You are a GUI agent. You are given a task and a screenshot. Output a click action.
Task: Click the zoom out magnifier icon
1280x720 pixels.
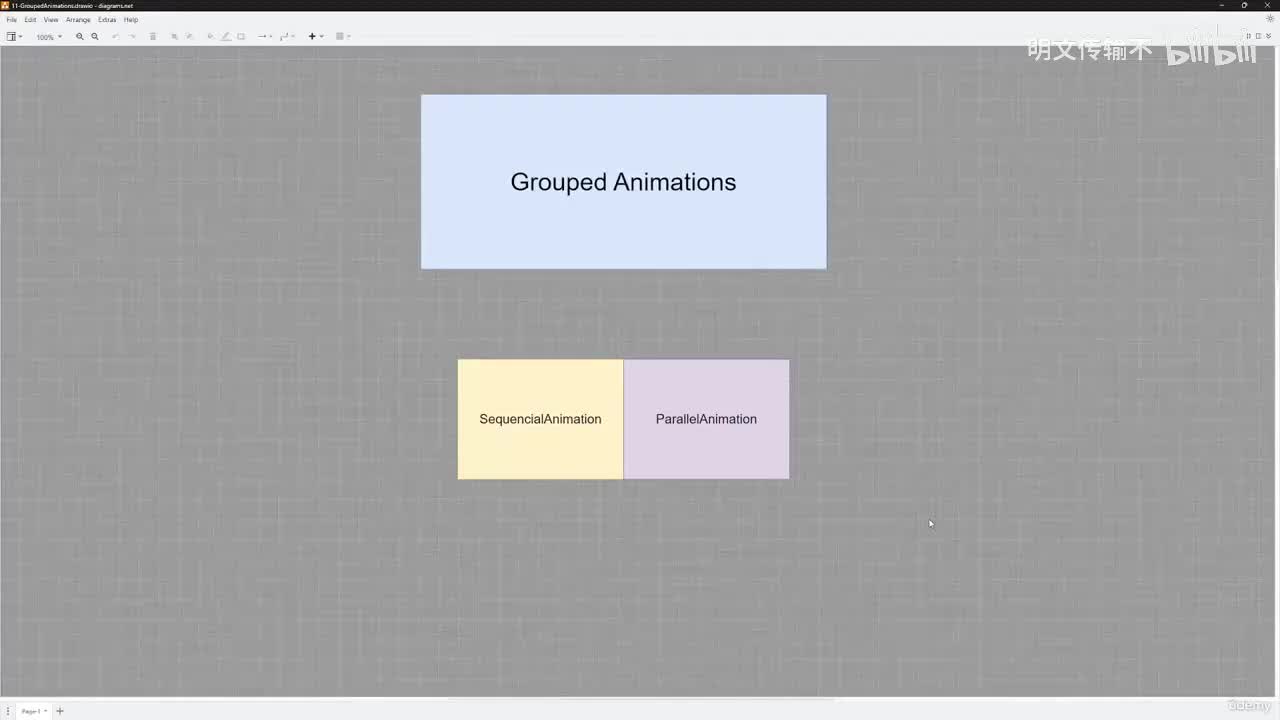[95, 37]
